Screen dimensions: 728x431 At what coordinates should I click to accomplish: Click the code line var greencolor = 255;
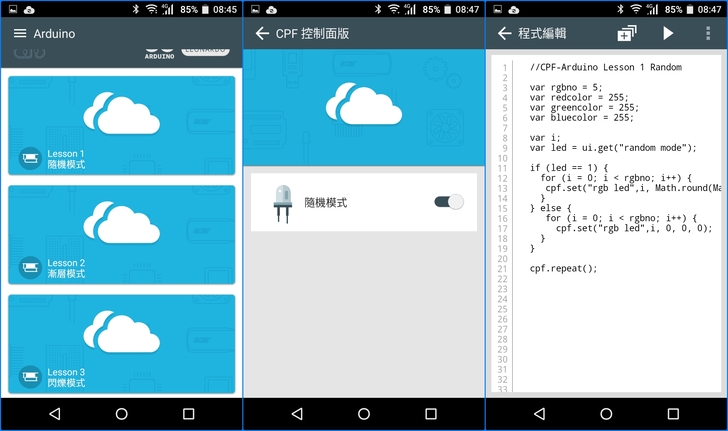pos(584,108)
